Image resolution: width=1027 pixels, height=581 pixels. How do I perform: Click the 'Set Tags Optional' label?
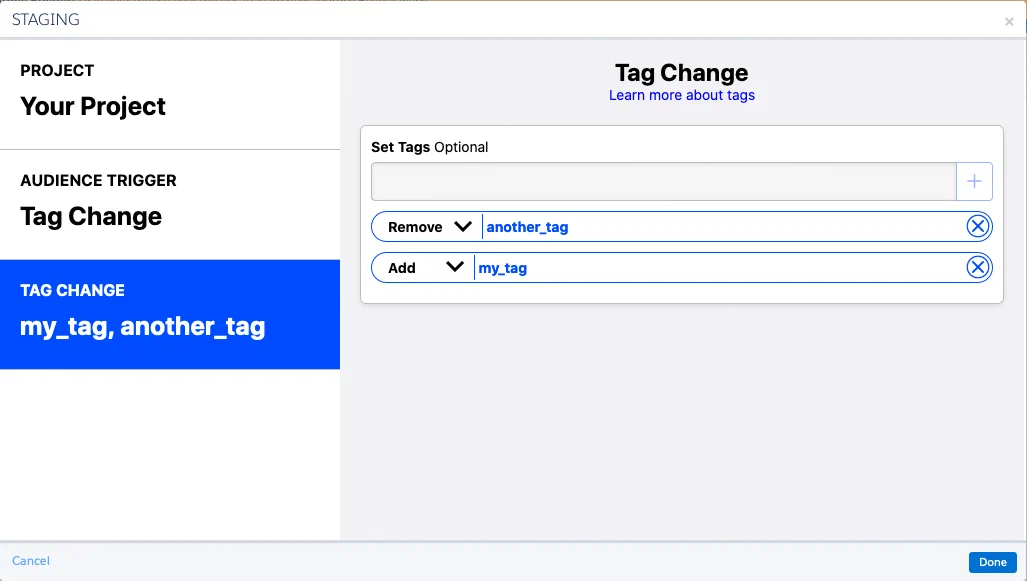[x=430, y=147]
